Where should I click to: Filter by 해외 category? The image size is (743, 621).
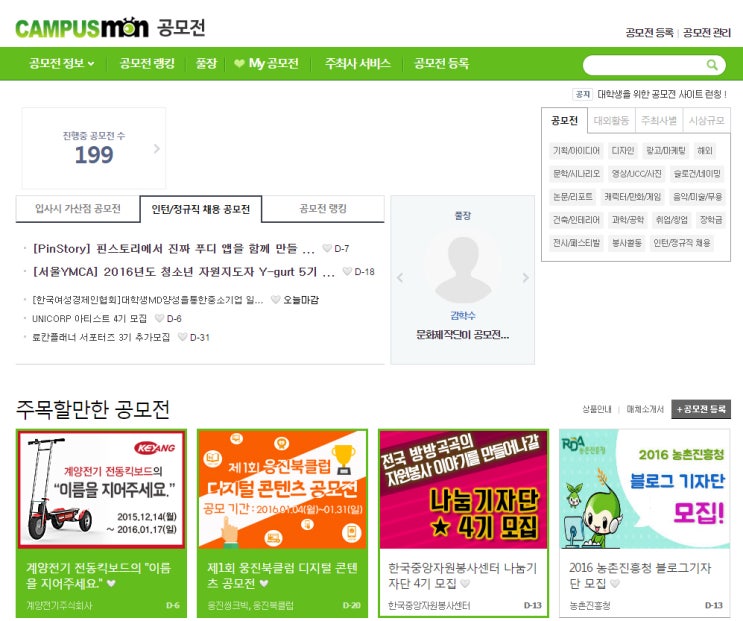click(x=705, y=151)
